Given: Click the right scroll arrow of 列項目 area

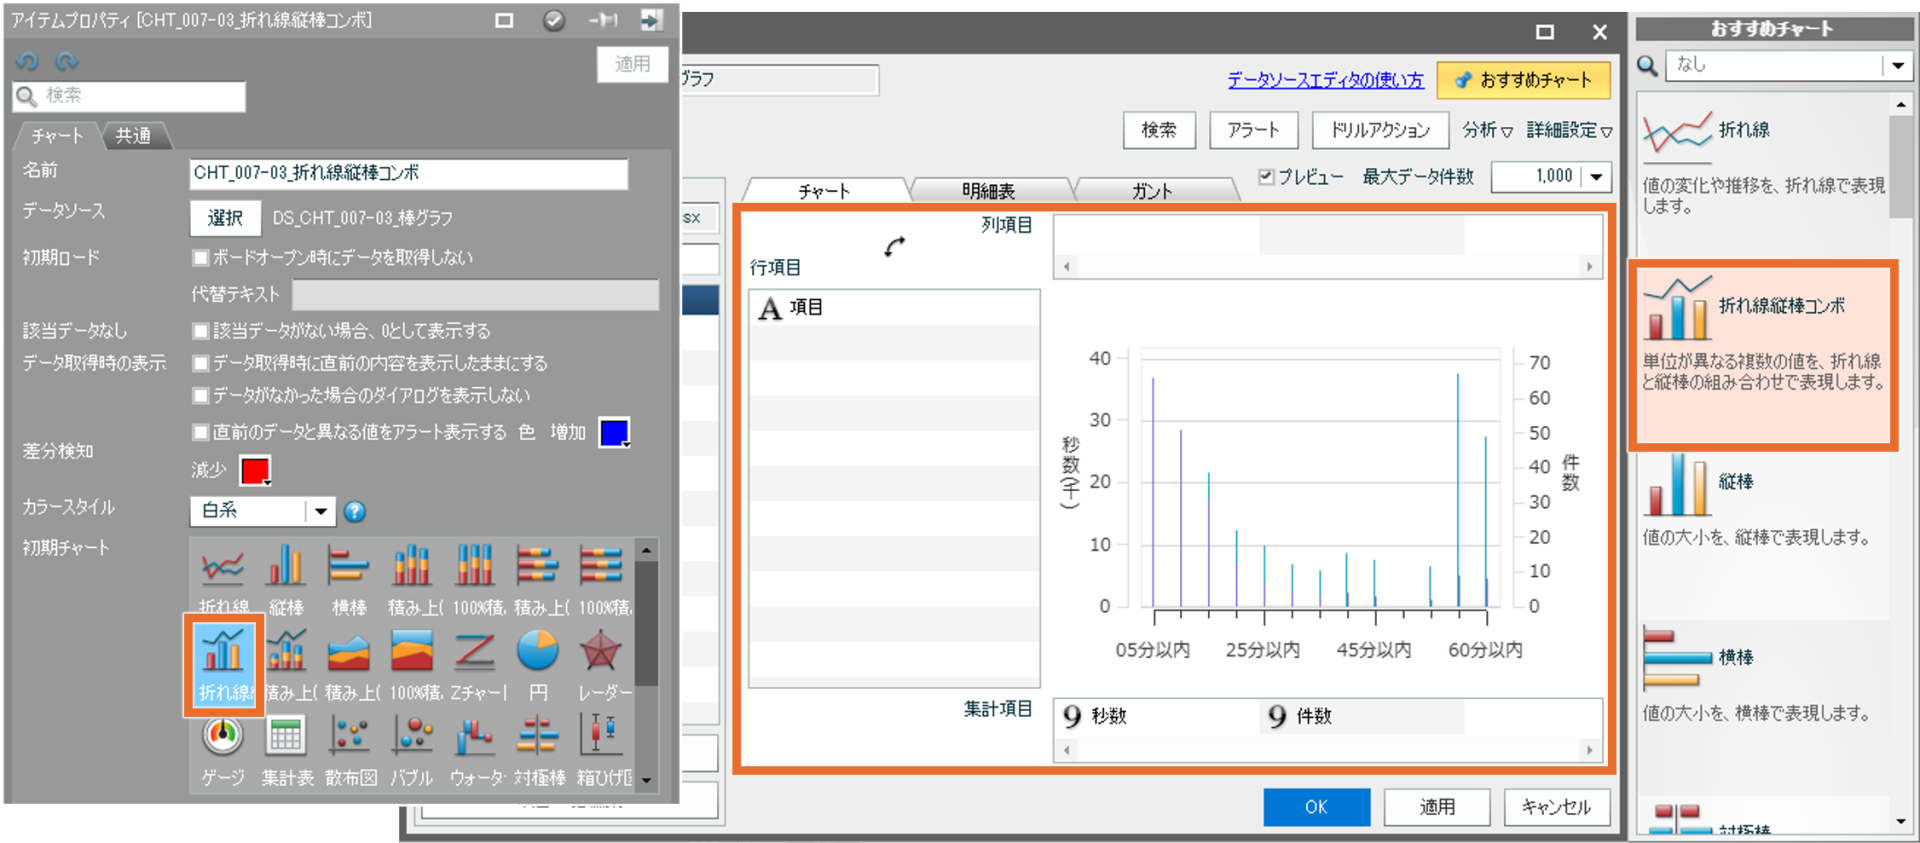Looking at the screenshot, I should point(1589,266).
